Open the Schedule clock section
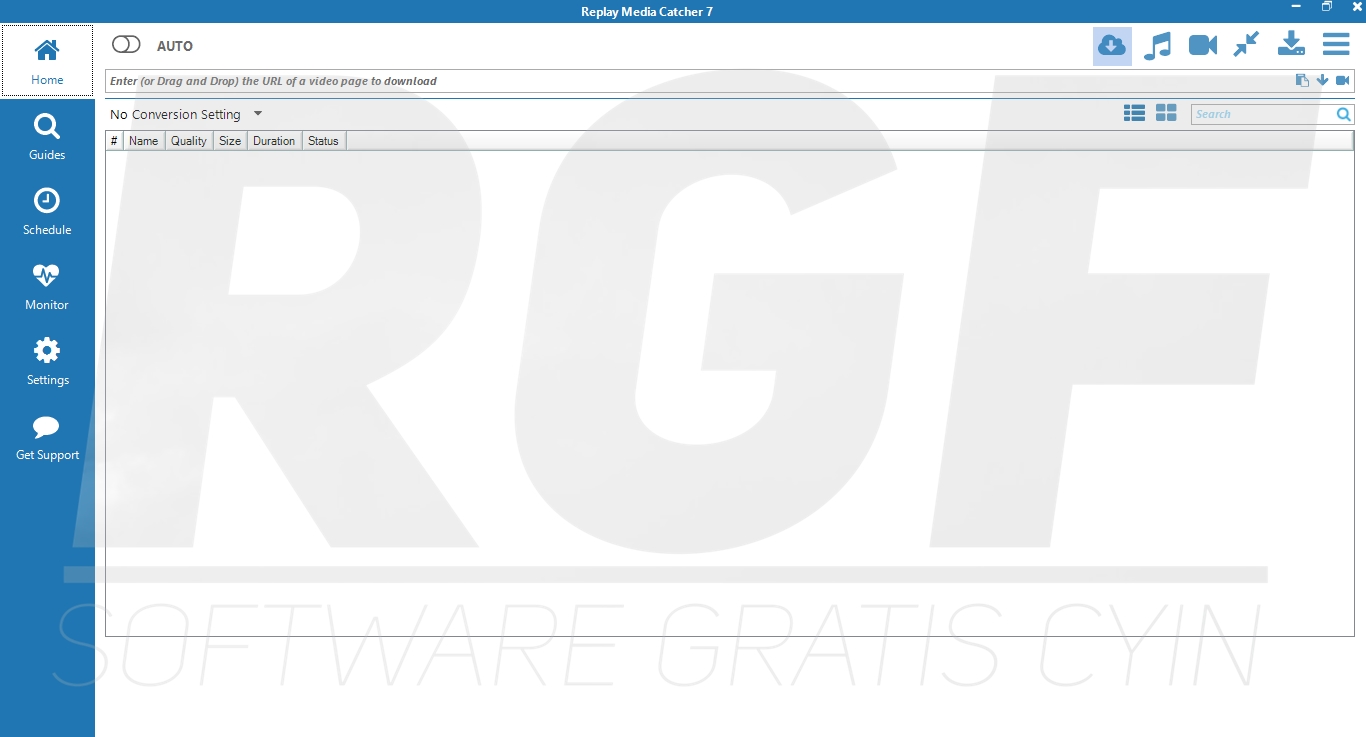The width and height of the screenshot is (1366, 737). [x=47, y=212]
